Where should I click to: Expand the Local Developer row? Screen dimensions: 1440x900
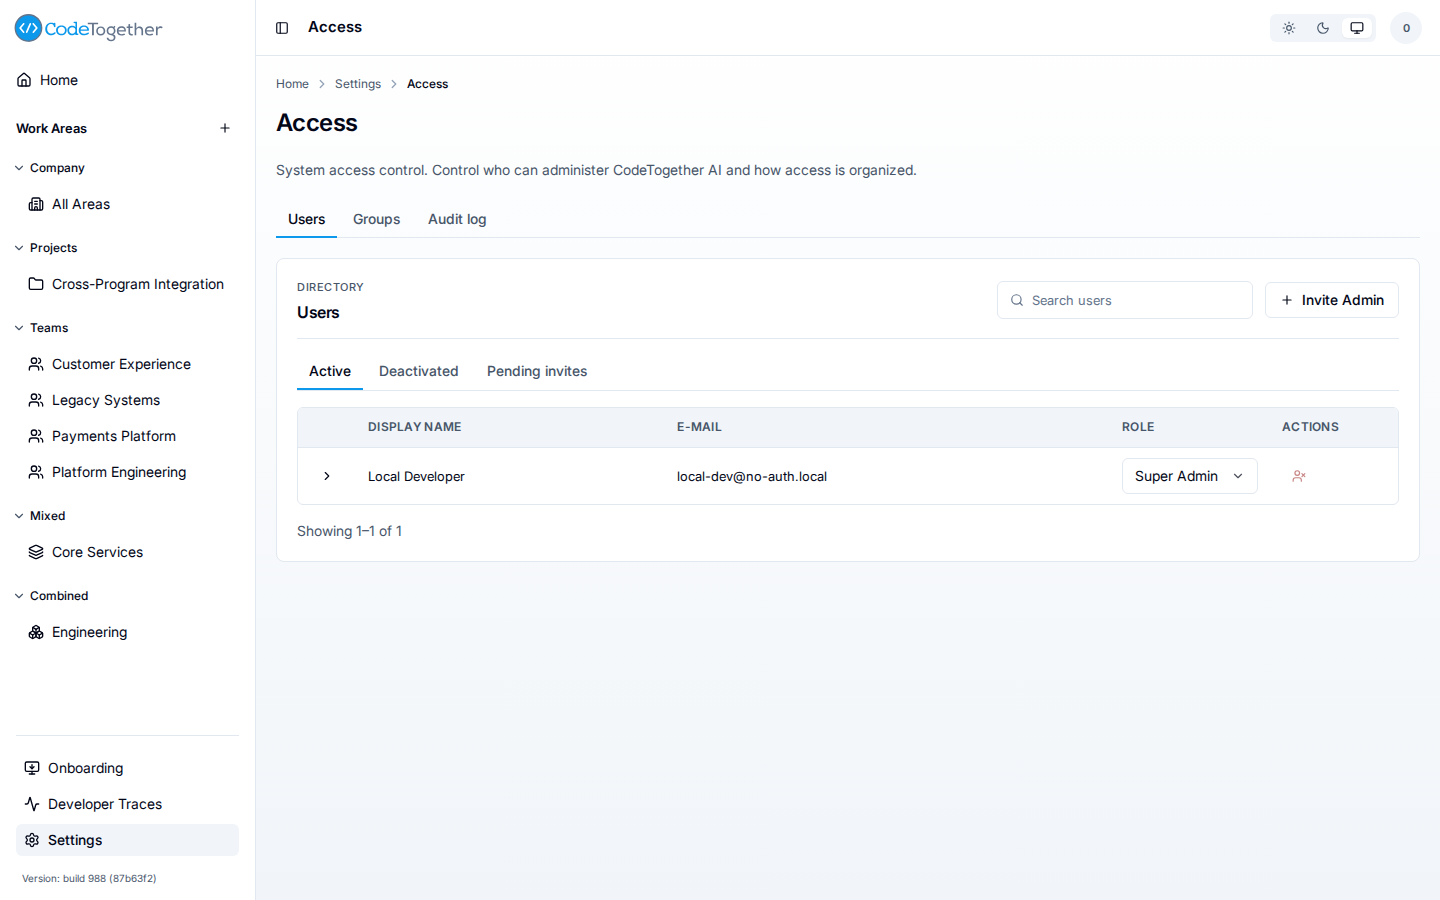point(327,476)
